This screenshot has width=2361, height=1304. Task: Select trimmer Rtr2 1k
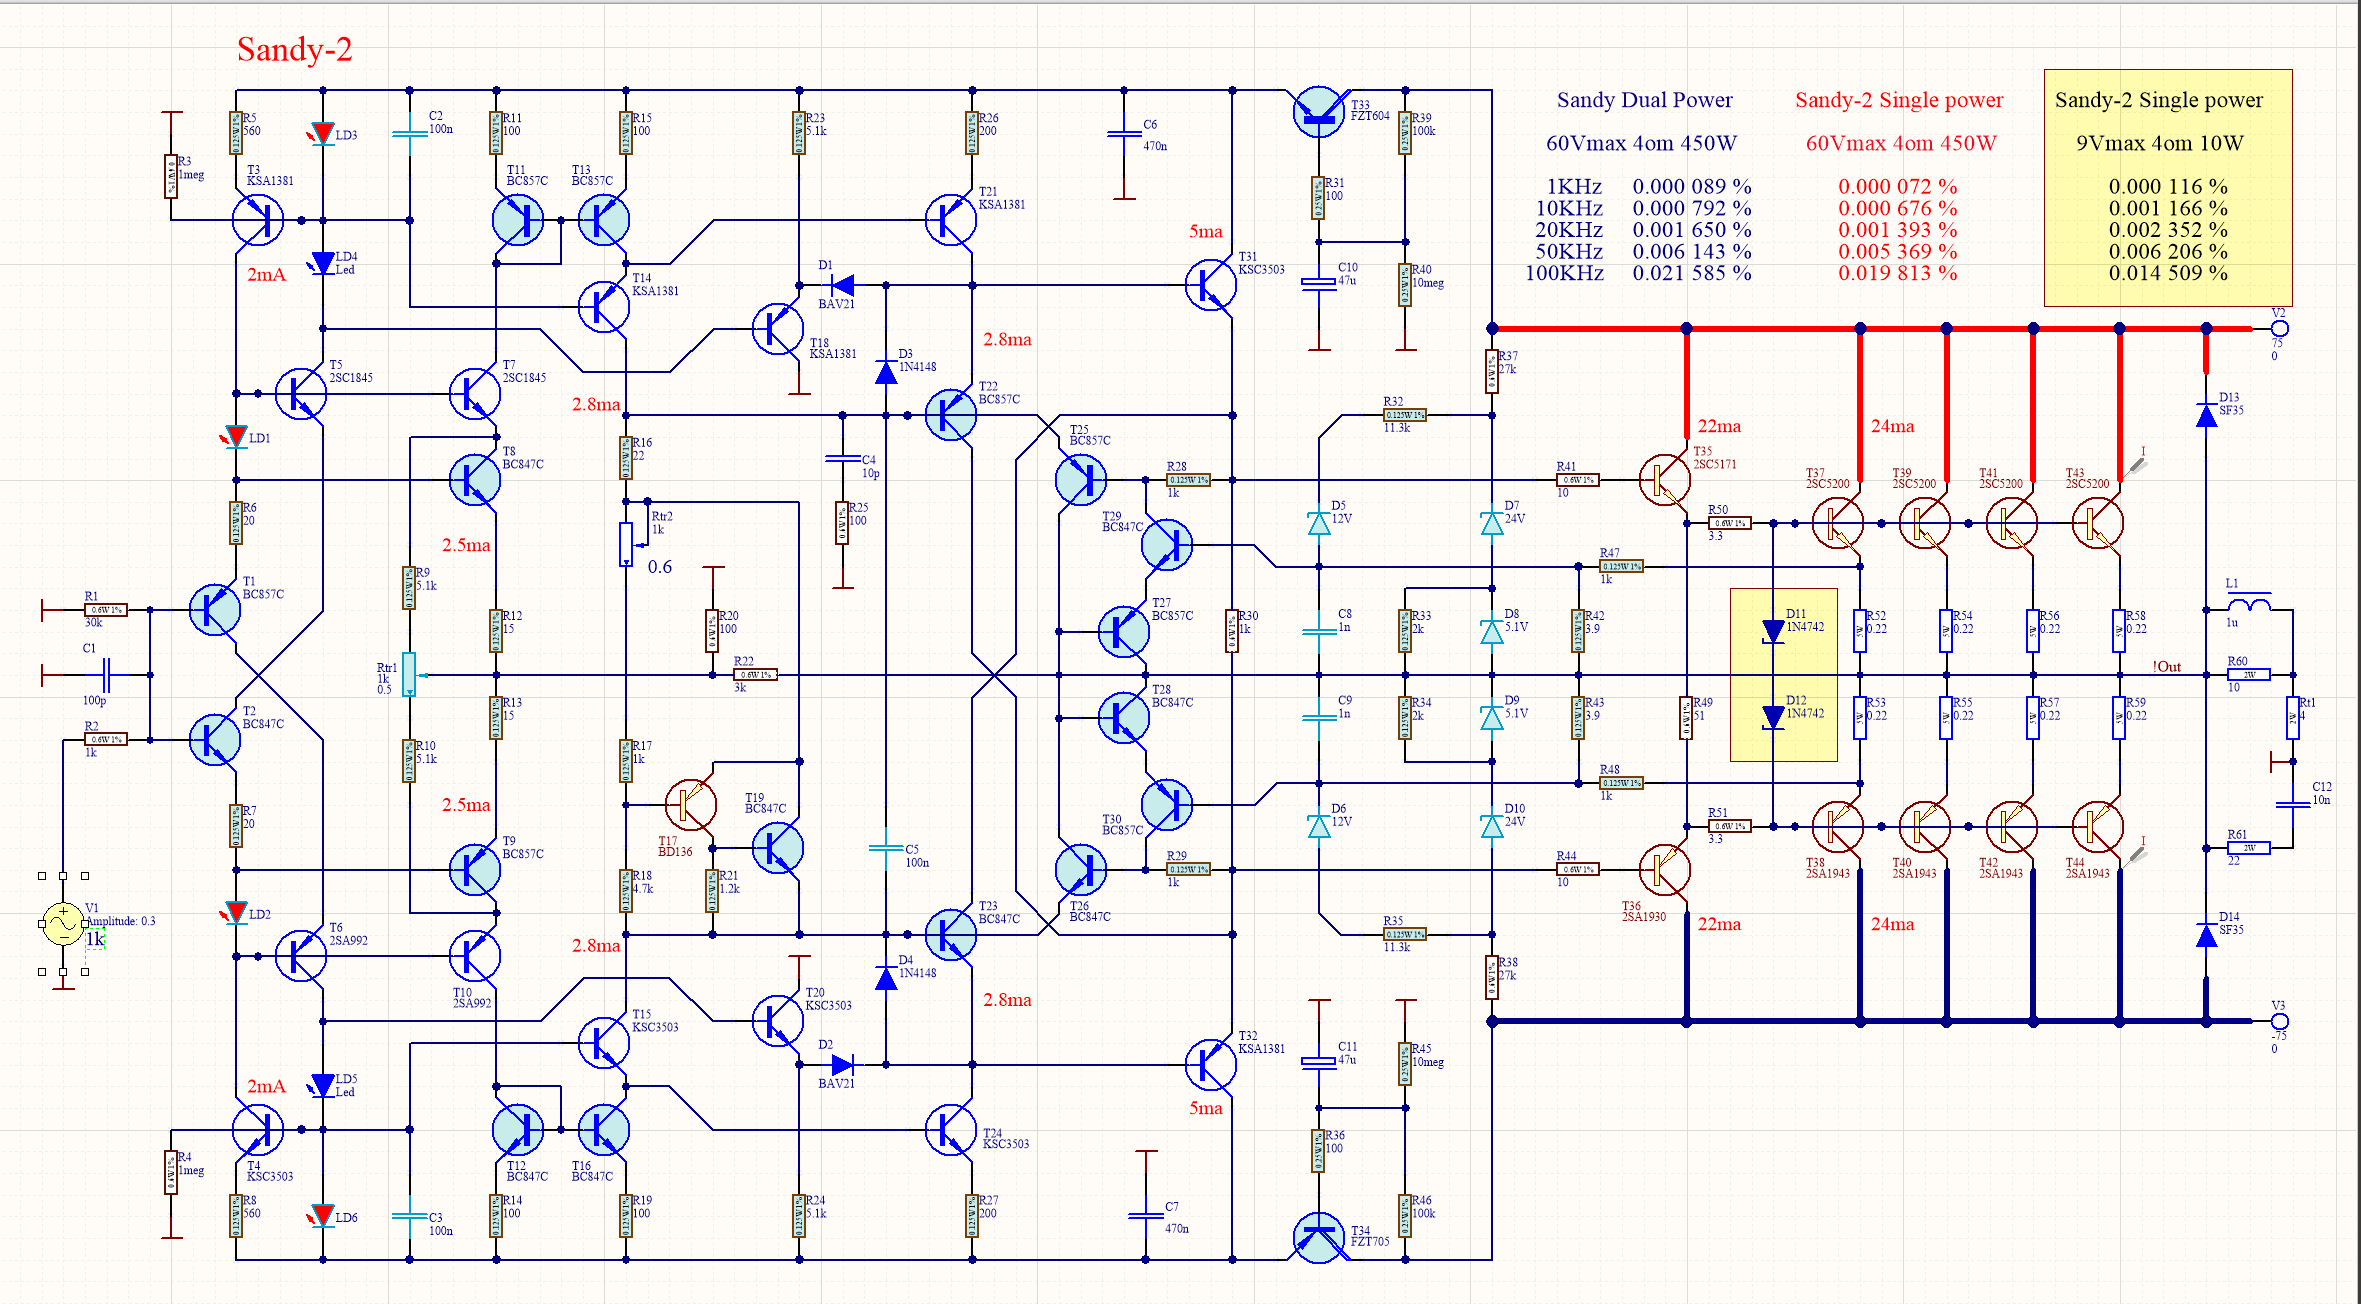[x=626, y=545]
